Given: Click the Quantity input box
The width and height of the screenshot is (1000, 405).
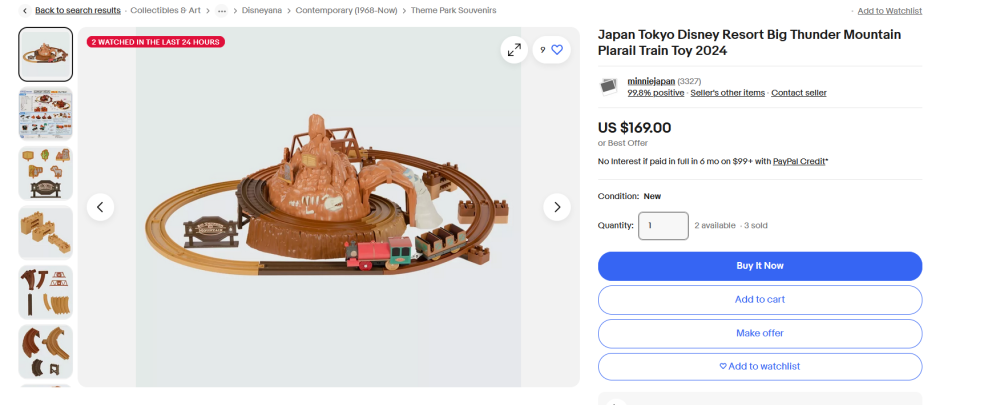Looking at the screenshot, I should pyautogui.click(x=663, y=226).
